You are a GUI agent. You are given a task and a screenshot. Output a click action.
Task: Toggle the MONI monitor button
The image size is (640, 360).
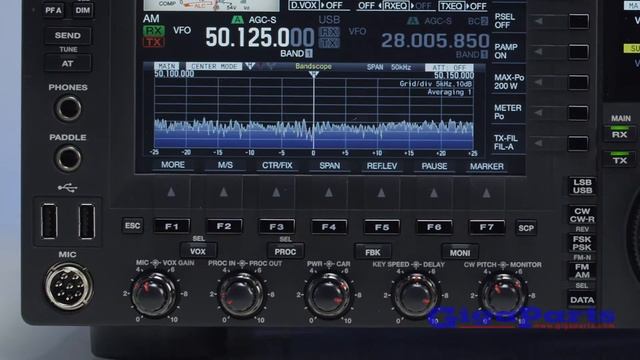pyautogui.click(x=460, y=253)
